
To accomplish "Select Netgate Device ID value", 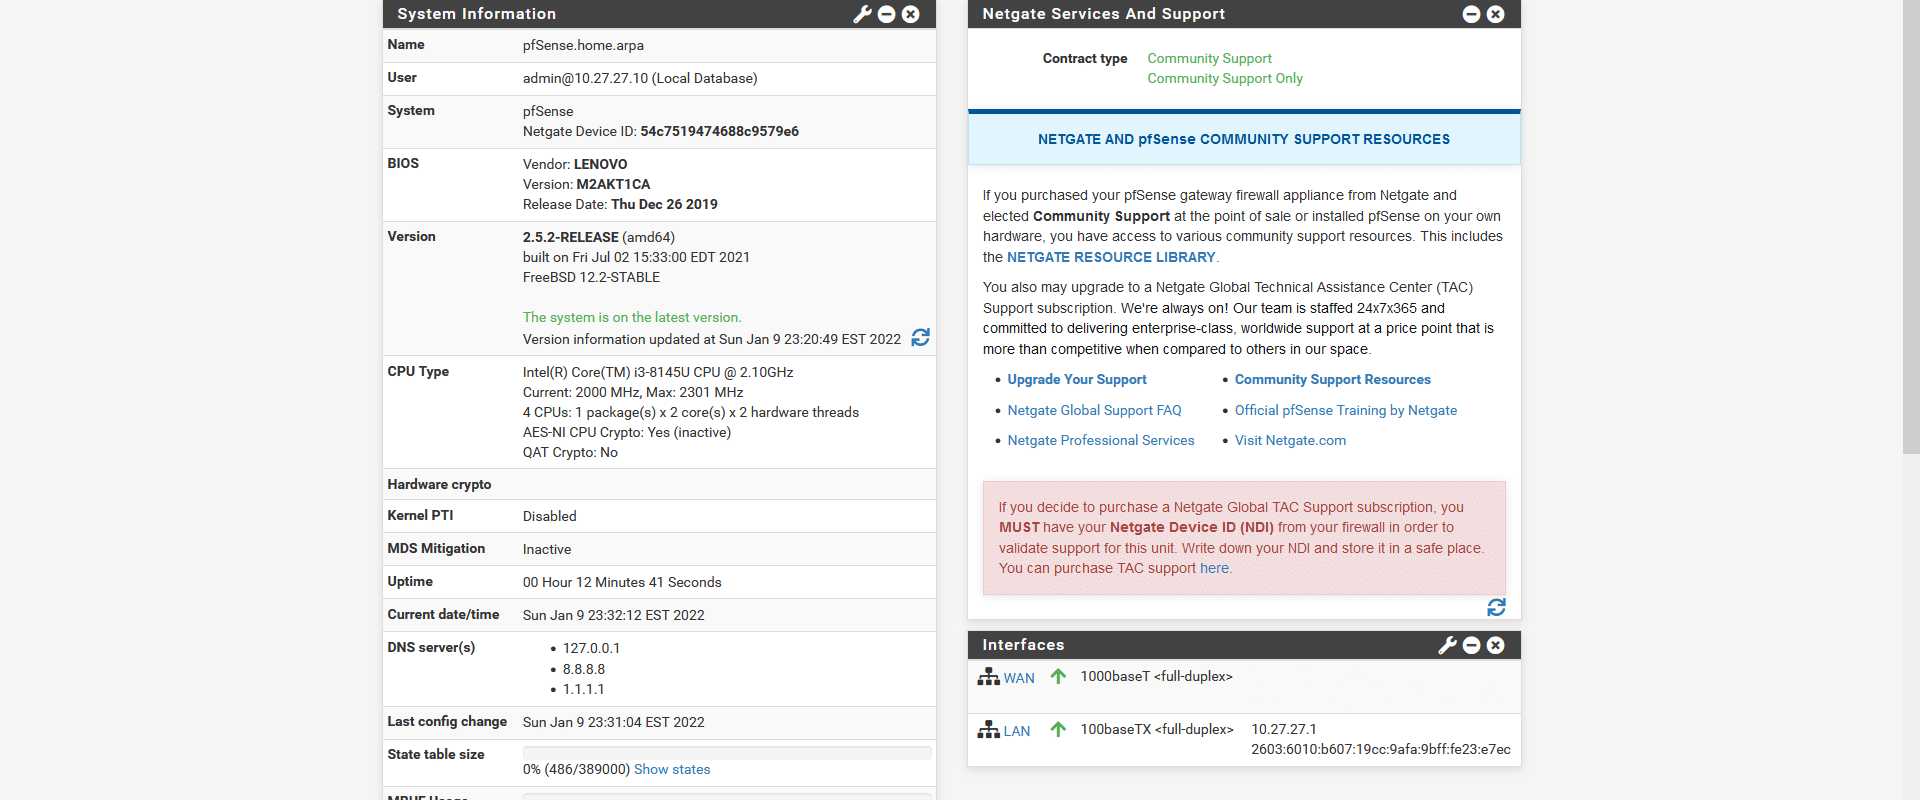I will coord(719,131).
